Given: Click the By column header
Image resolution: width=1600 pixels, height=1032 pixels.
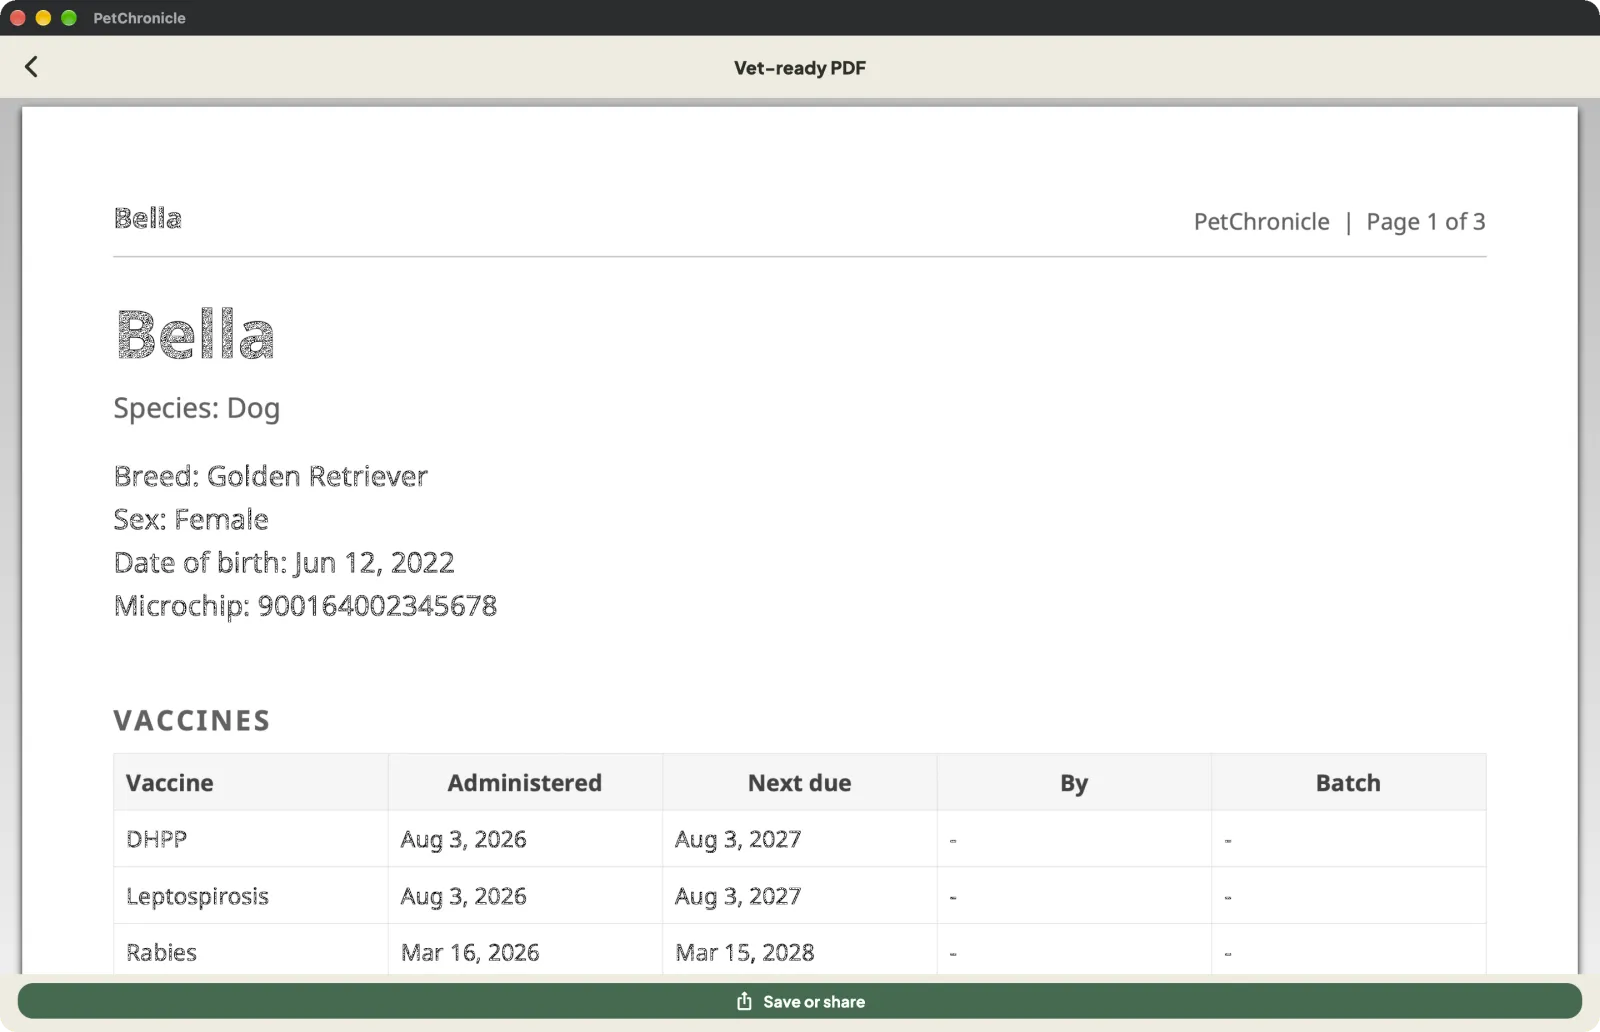Looking at the screenshot, I should (x=1074, y=783).
